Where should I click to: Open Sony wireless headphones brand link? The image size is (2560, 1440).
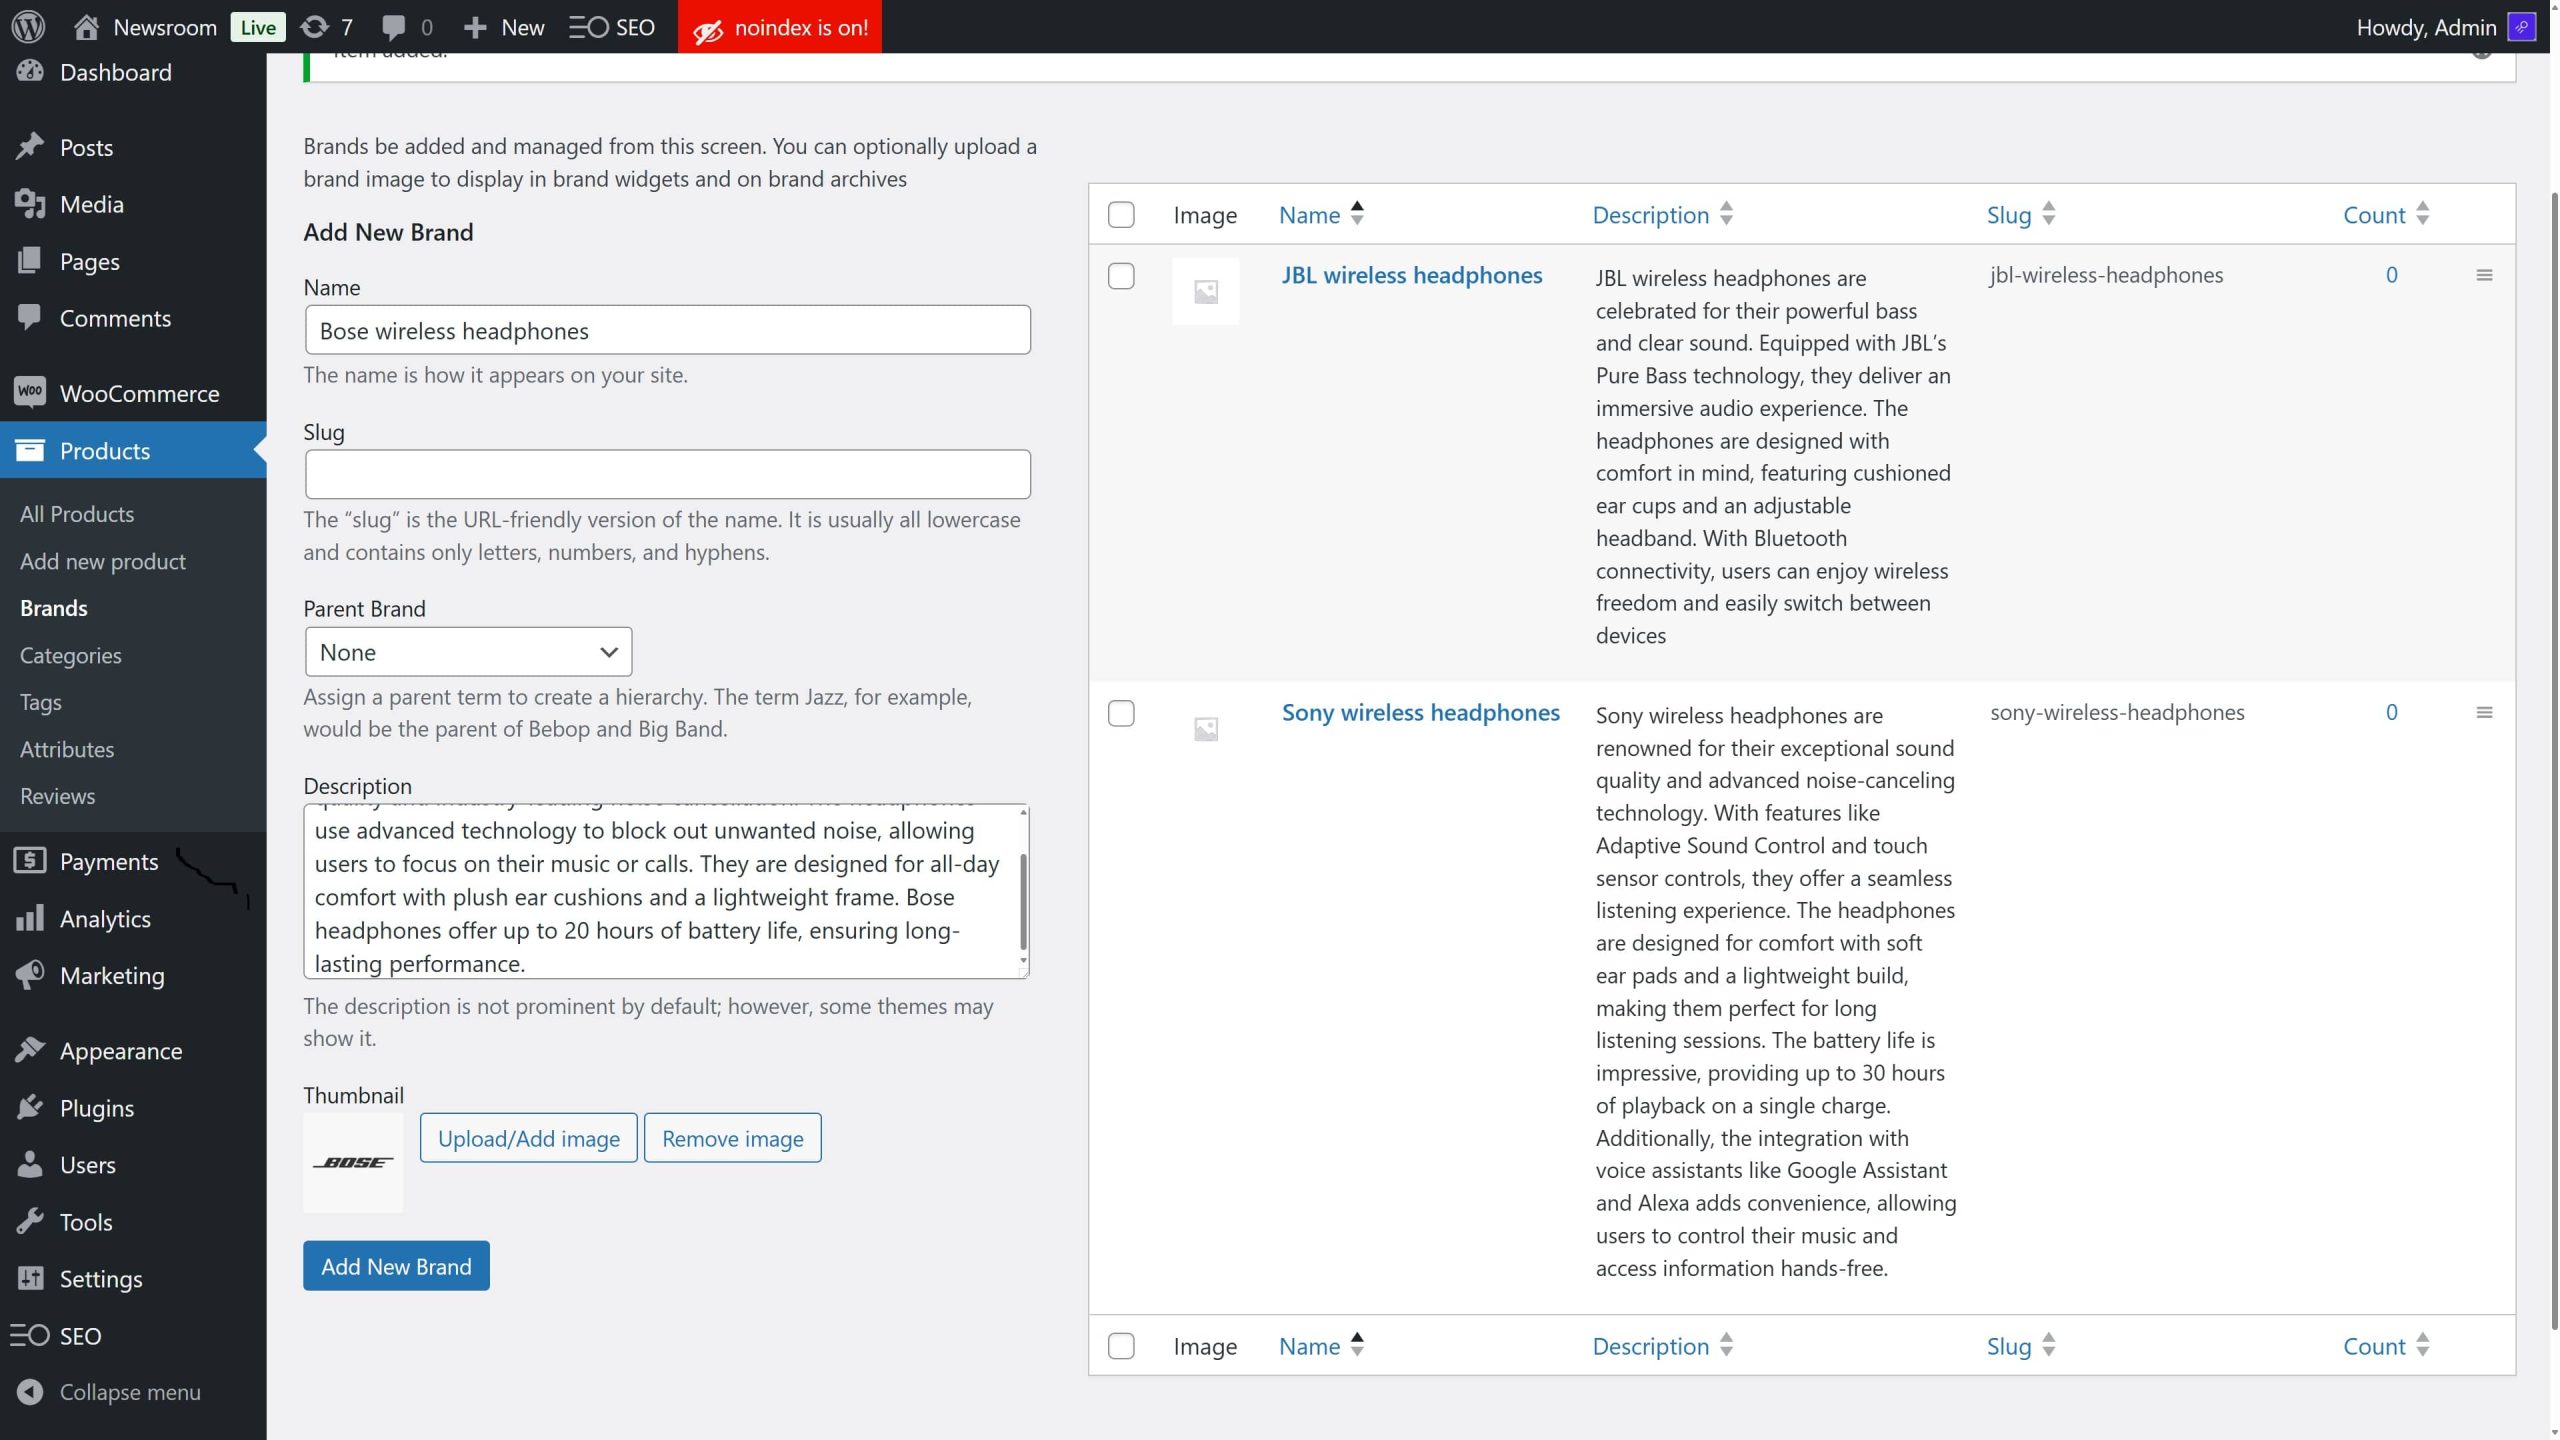(x=1421, y=712)
